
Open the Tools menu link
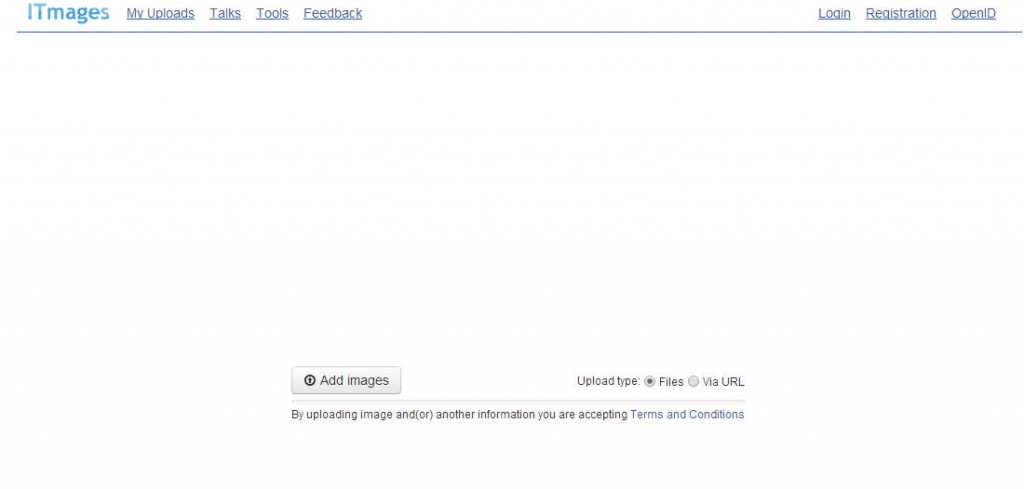[272, 13]
